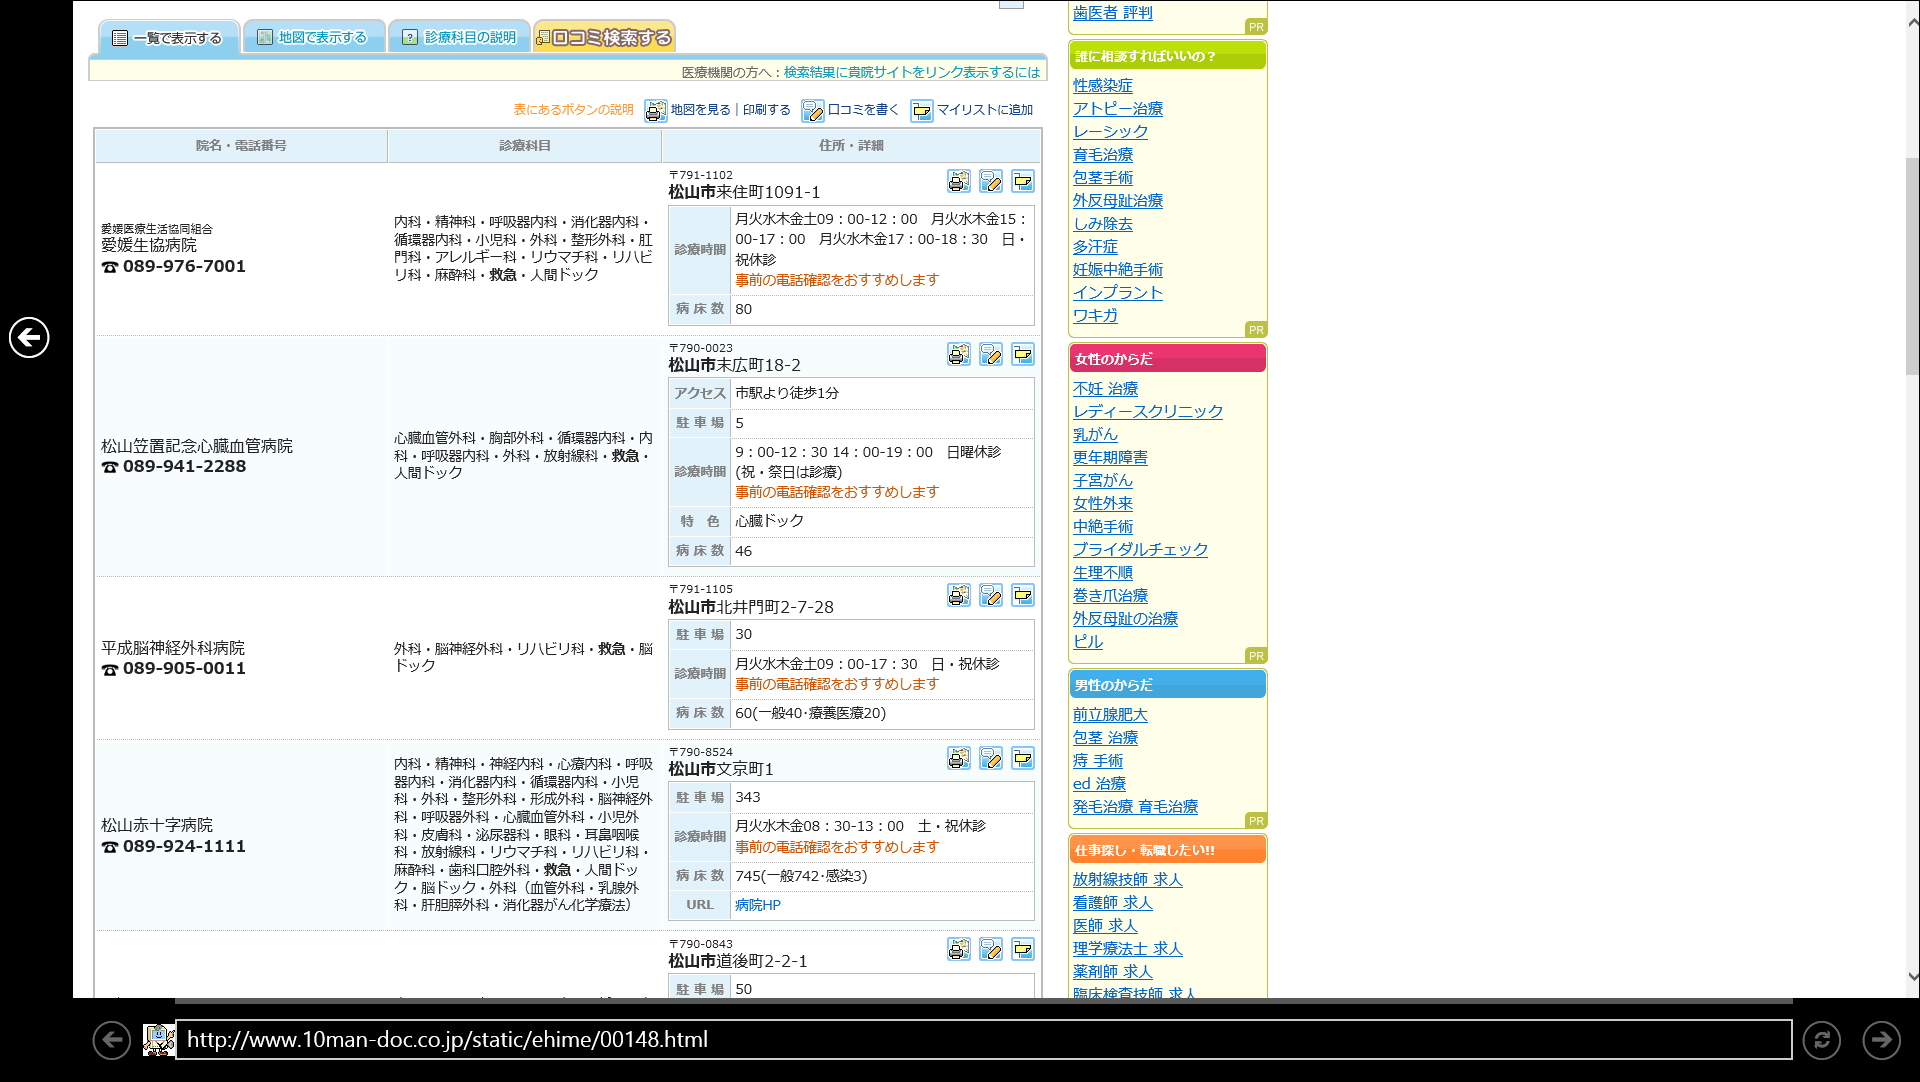1920x1082 pixels.
Task: Write review icon for 道後町2-2-1 row
Action: click(x=990, y=949)
